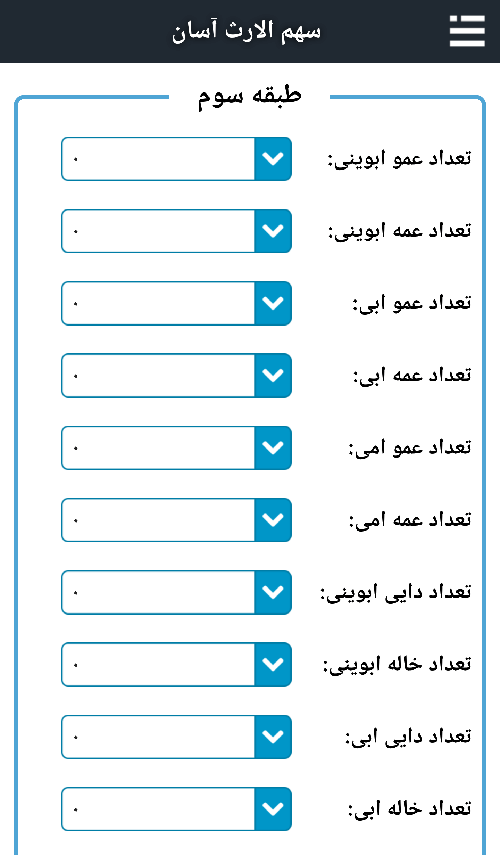The width and height of the screenshot is (500, 855).
Task: Click the chevron arrow for تعداد عمو ابی
Action: tap(273, 303)
